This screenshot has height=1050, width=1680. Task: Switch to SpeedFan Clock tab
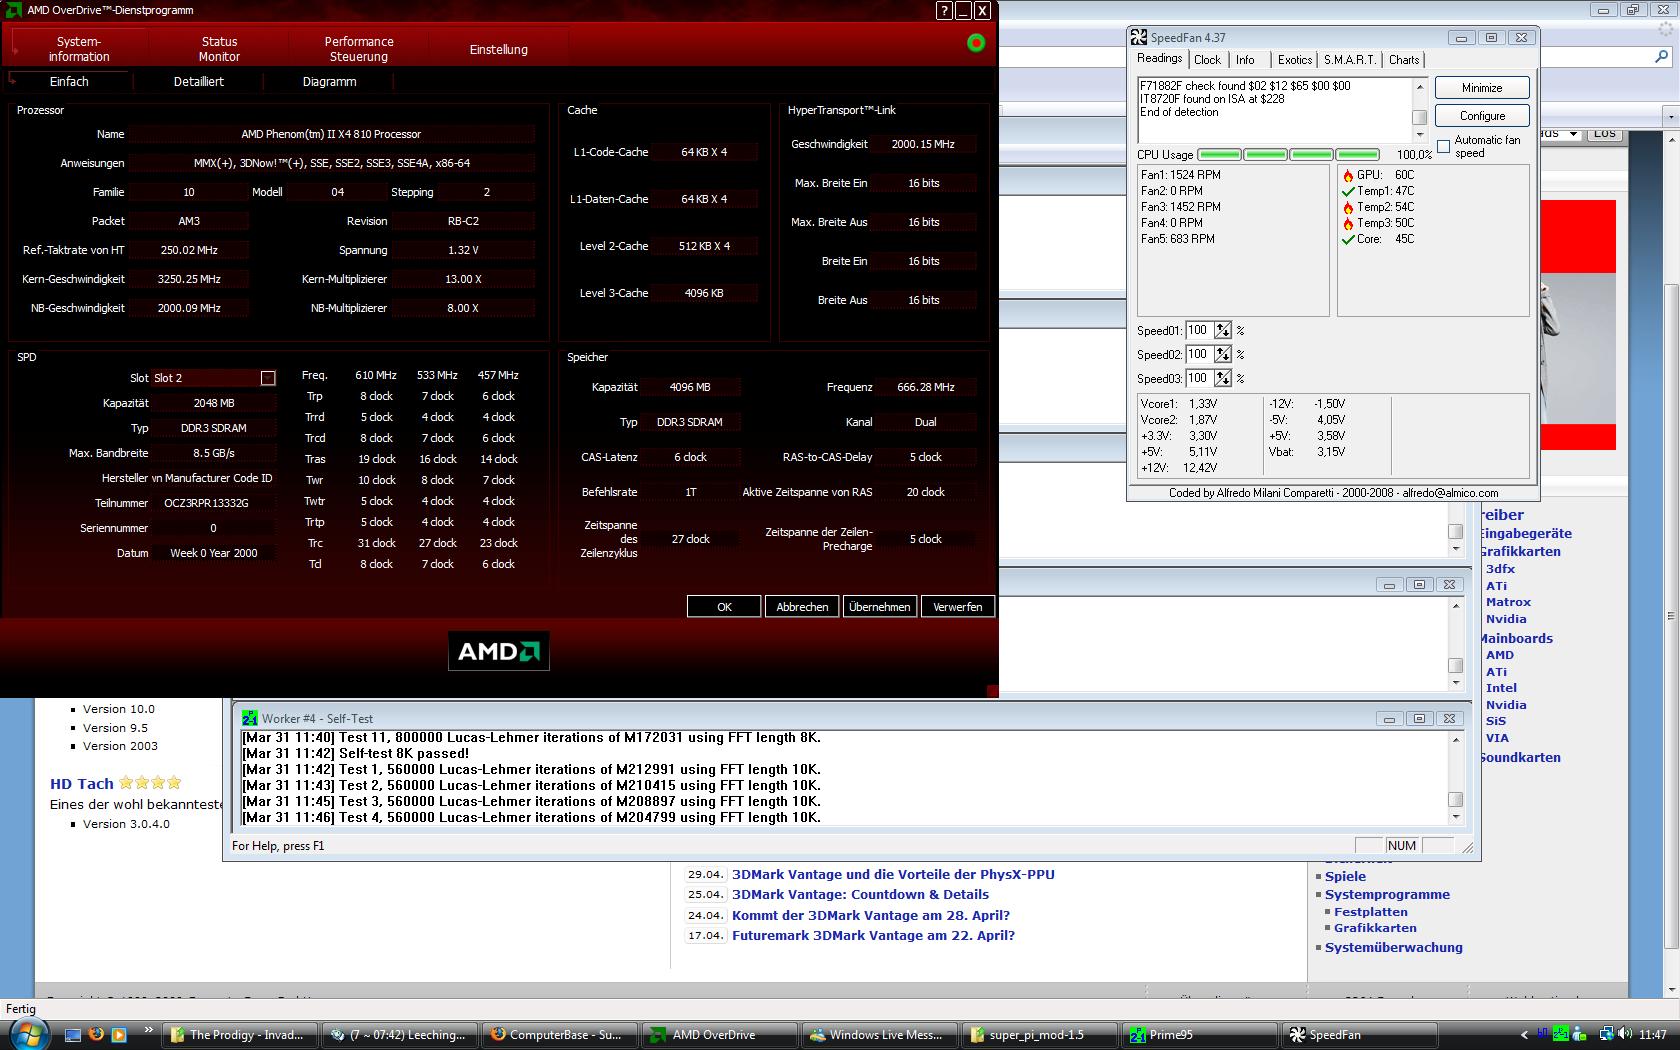pos(1207,60)
